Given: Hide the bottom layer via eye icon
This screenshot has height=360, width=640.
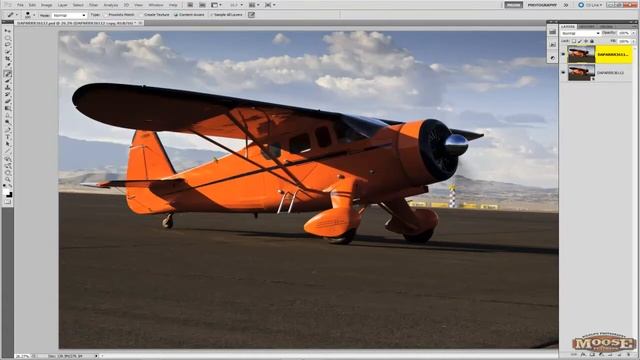Looking at the screenshot, I should [563, 73].
